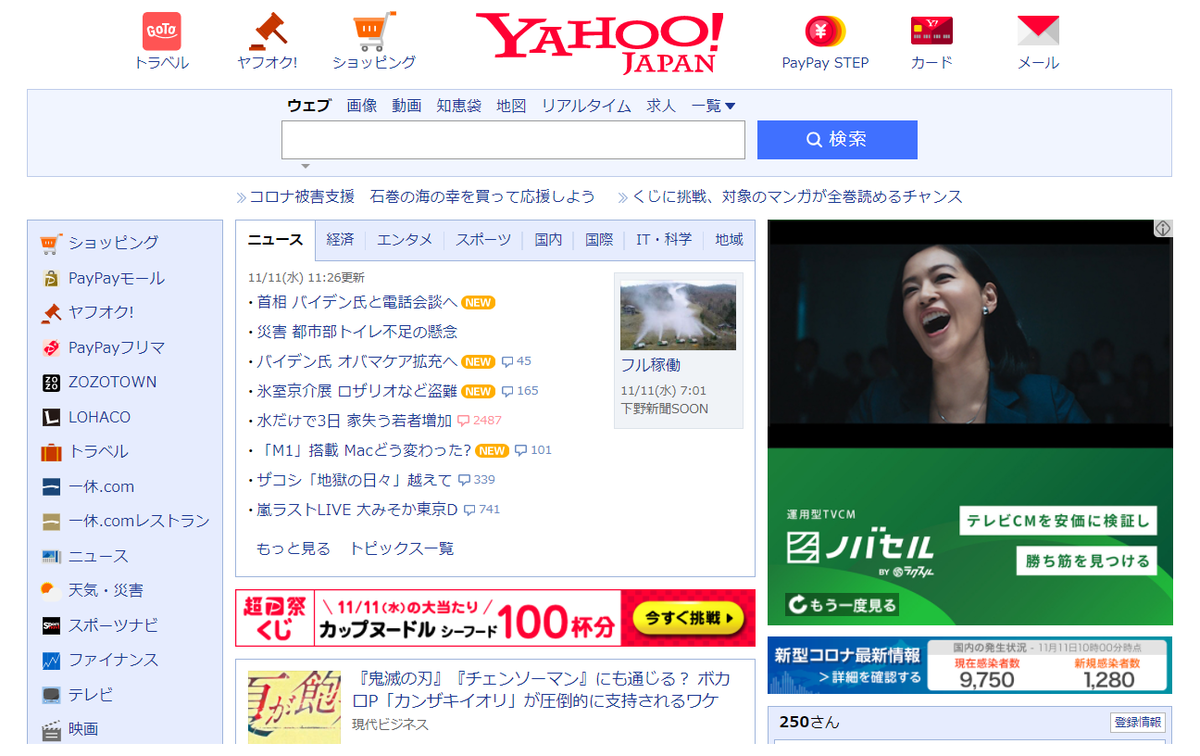Open comment count 741 bubble
The width and height of the screenshot is (1200, 756).
coord(482,509)
